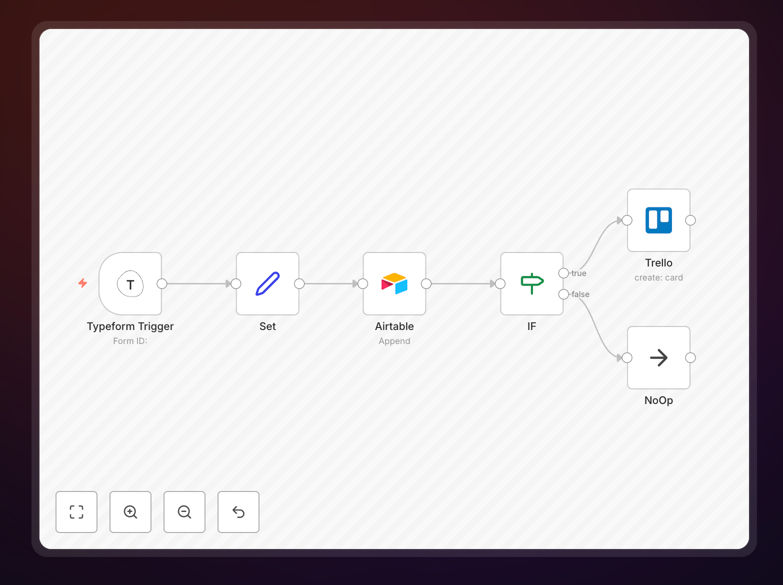Click the Form ID: subtitle text
Screen dimensions: 783x585
coord(130,341)
